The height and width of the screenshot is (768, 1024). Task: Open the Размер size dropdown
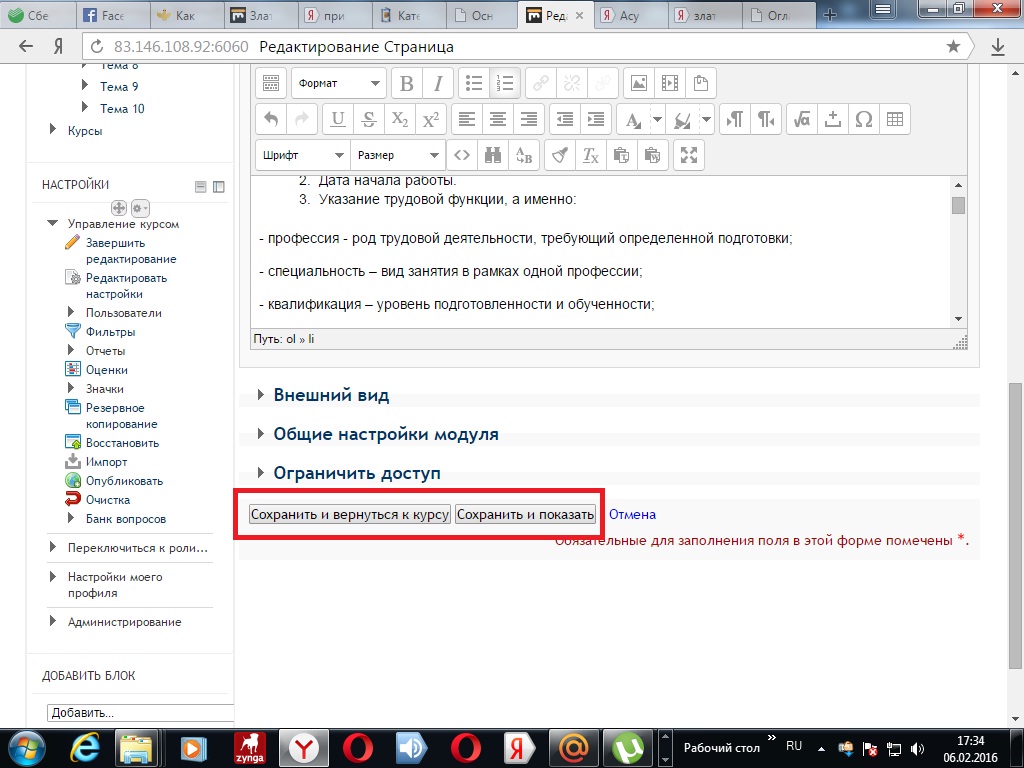pos(398,155)
